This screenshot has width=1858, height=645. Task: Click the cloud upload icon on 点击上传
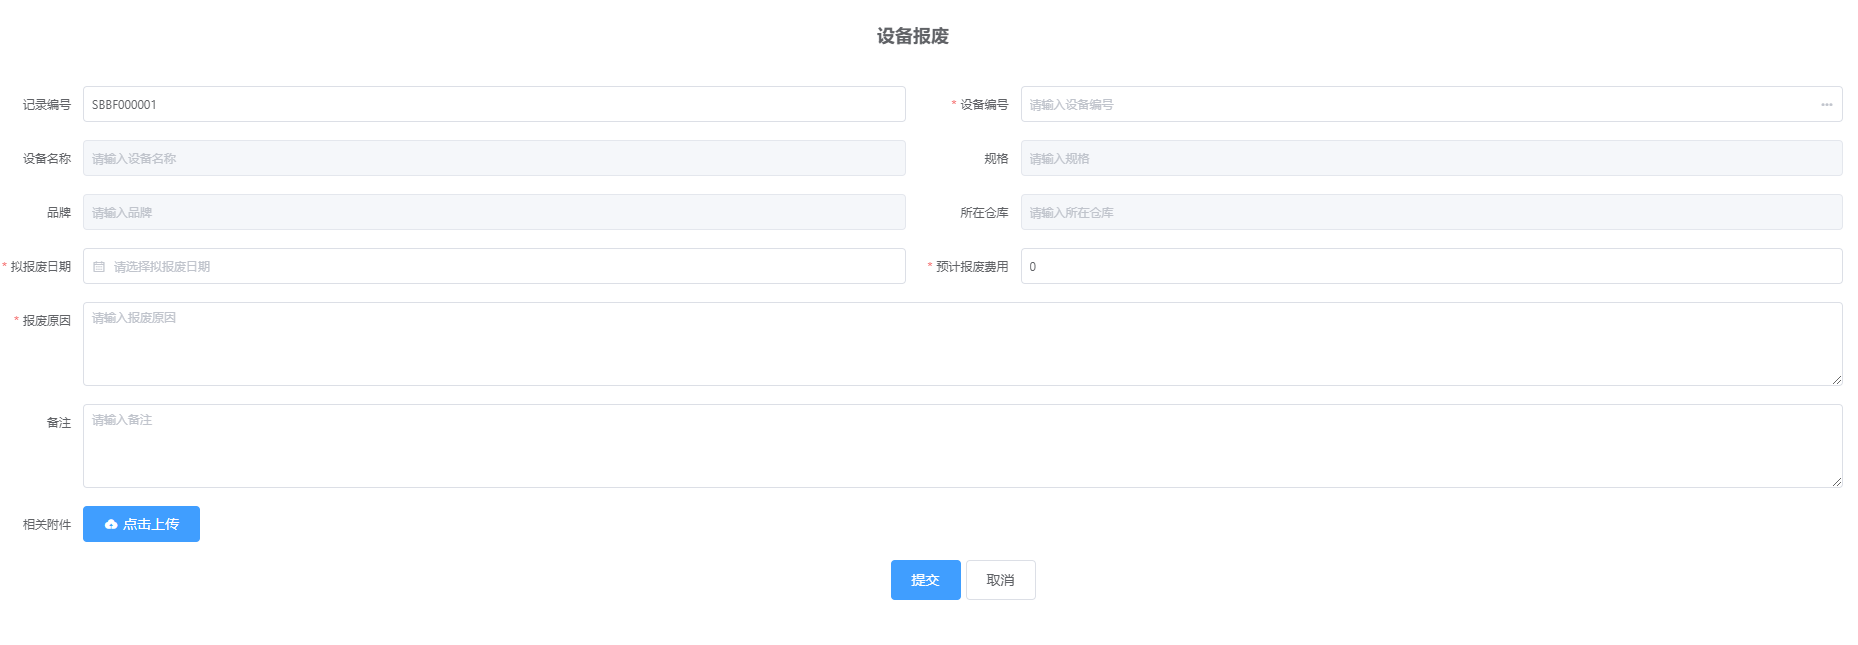pos(111,524)
